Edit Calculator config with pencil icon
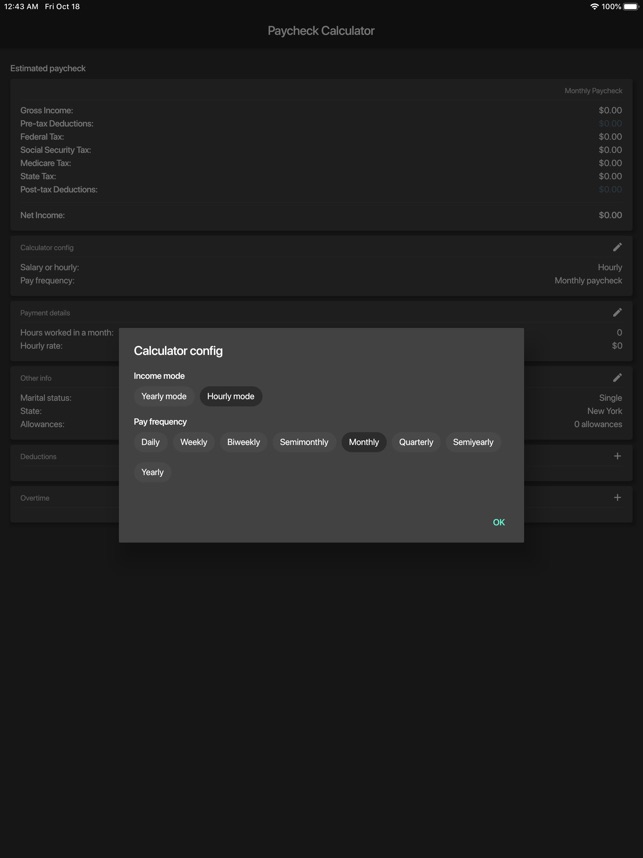The image size is (643, 858). coord(617,247)
